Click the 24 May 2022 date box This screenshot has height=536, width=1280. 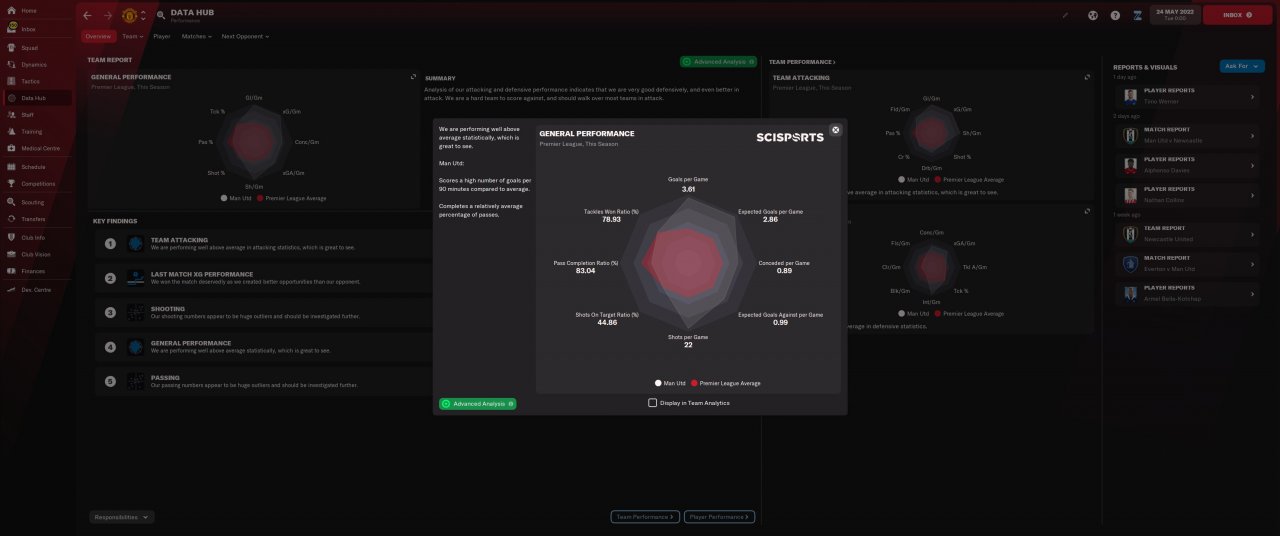click(x=1174, y=15)
